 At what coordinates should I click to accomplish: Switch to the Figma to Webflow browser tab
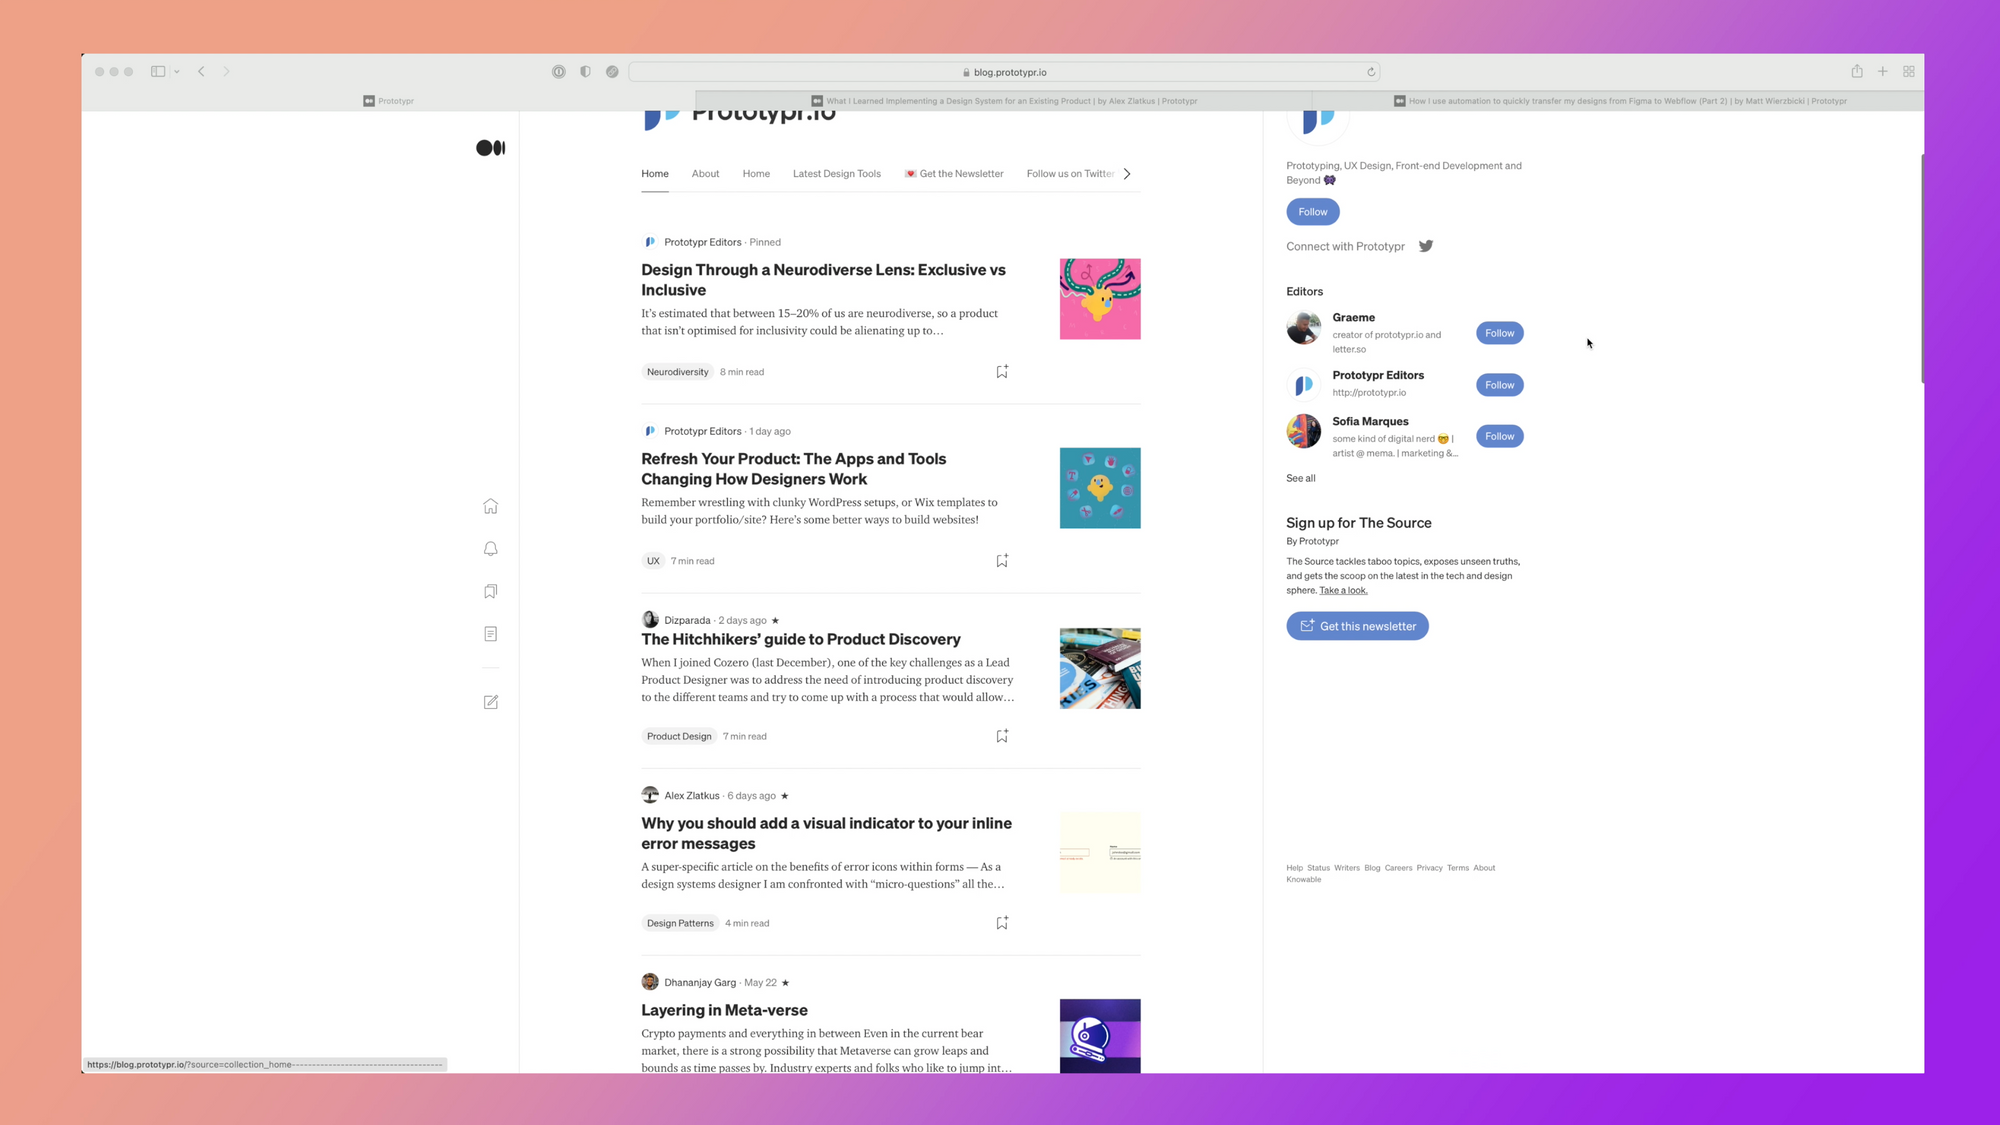[x=1618, y=101]
